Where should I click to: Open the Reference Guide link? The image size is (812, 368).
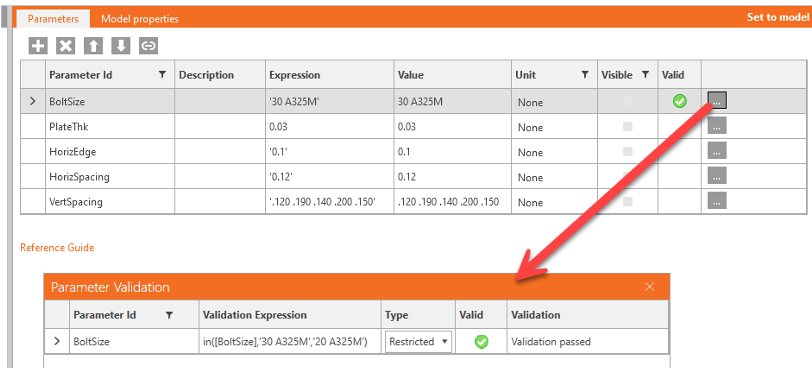pos(57,247)
